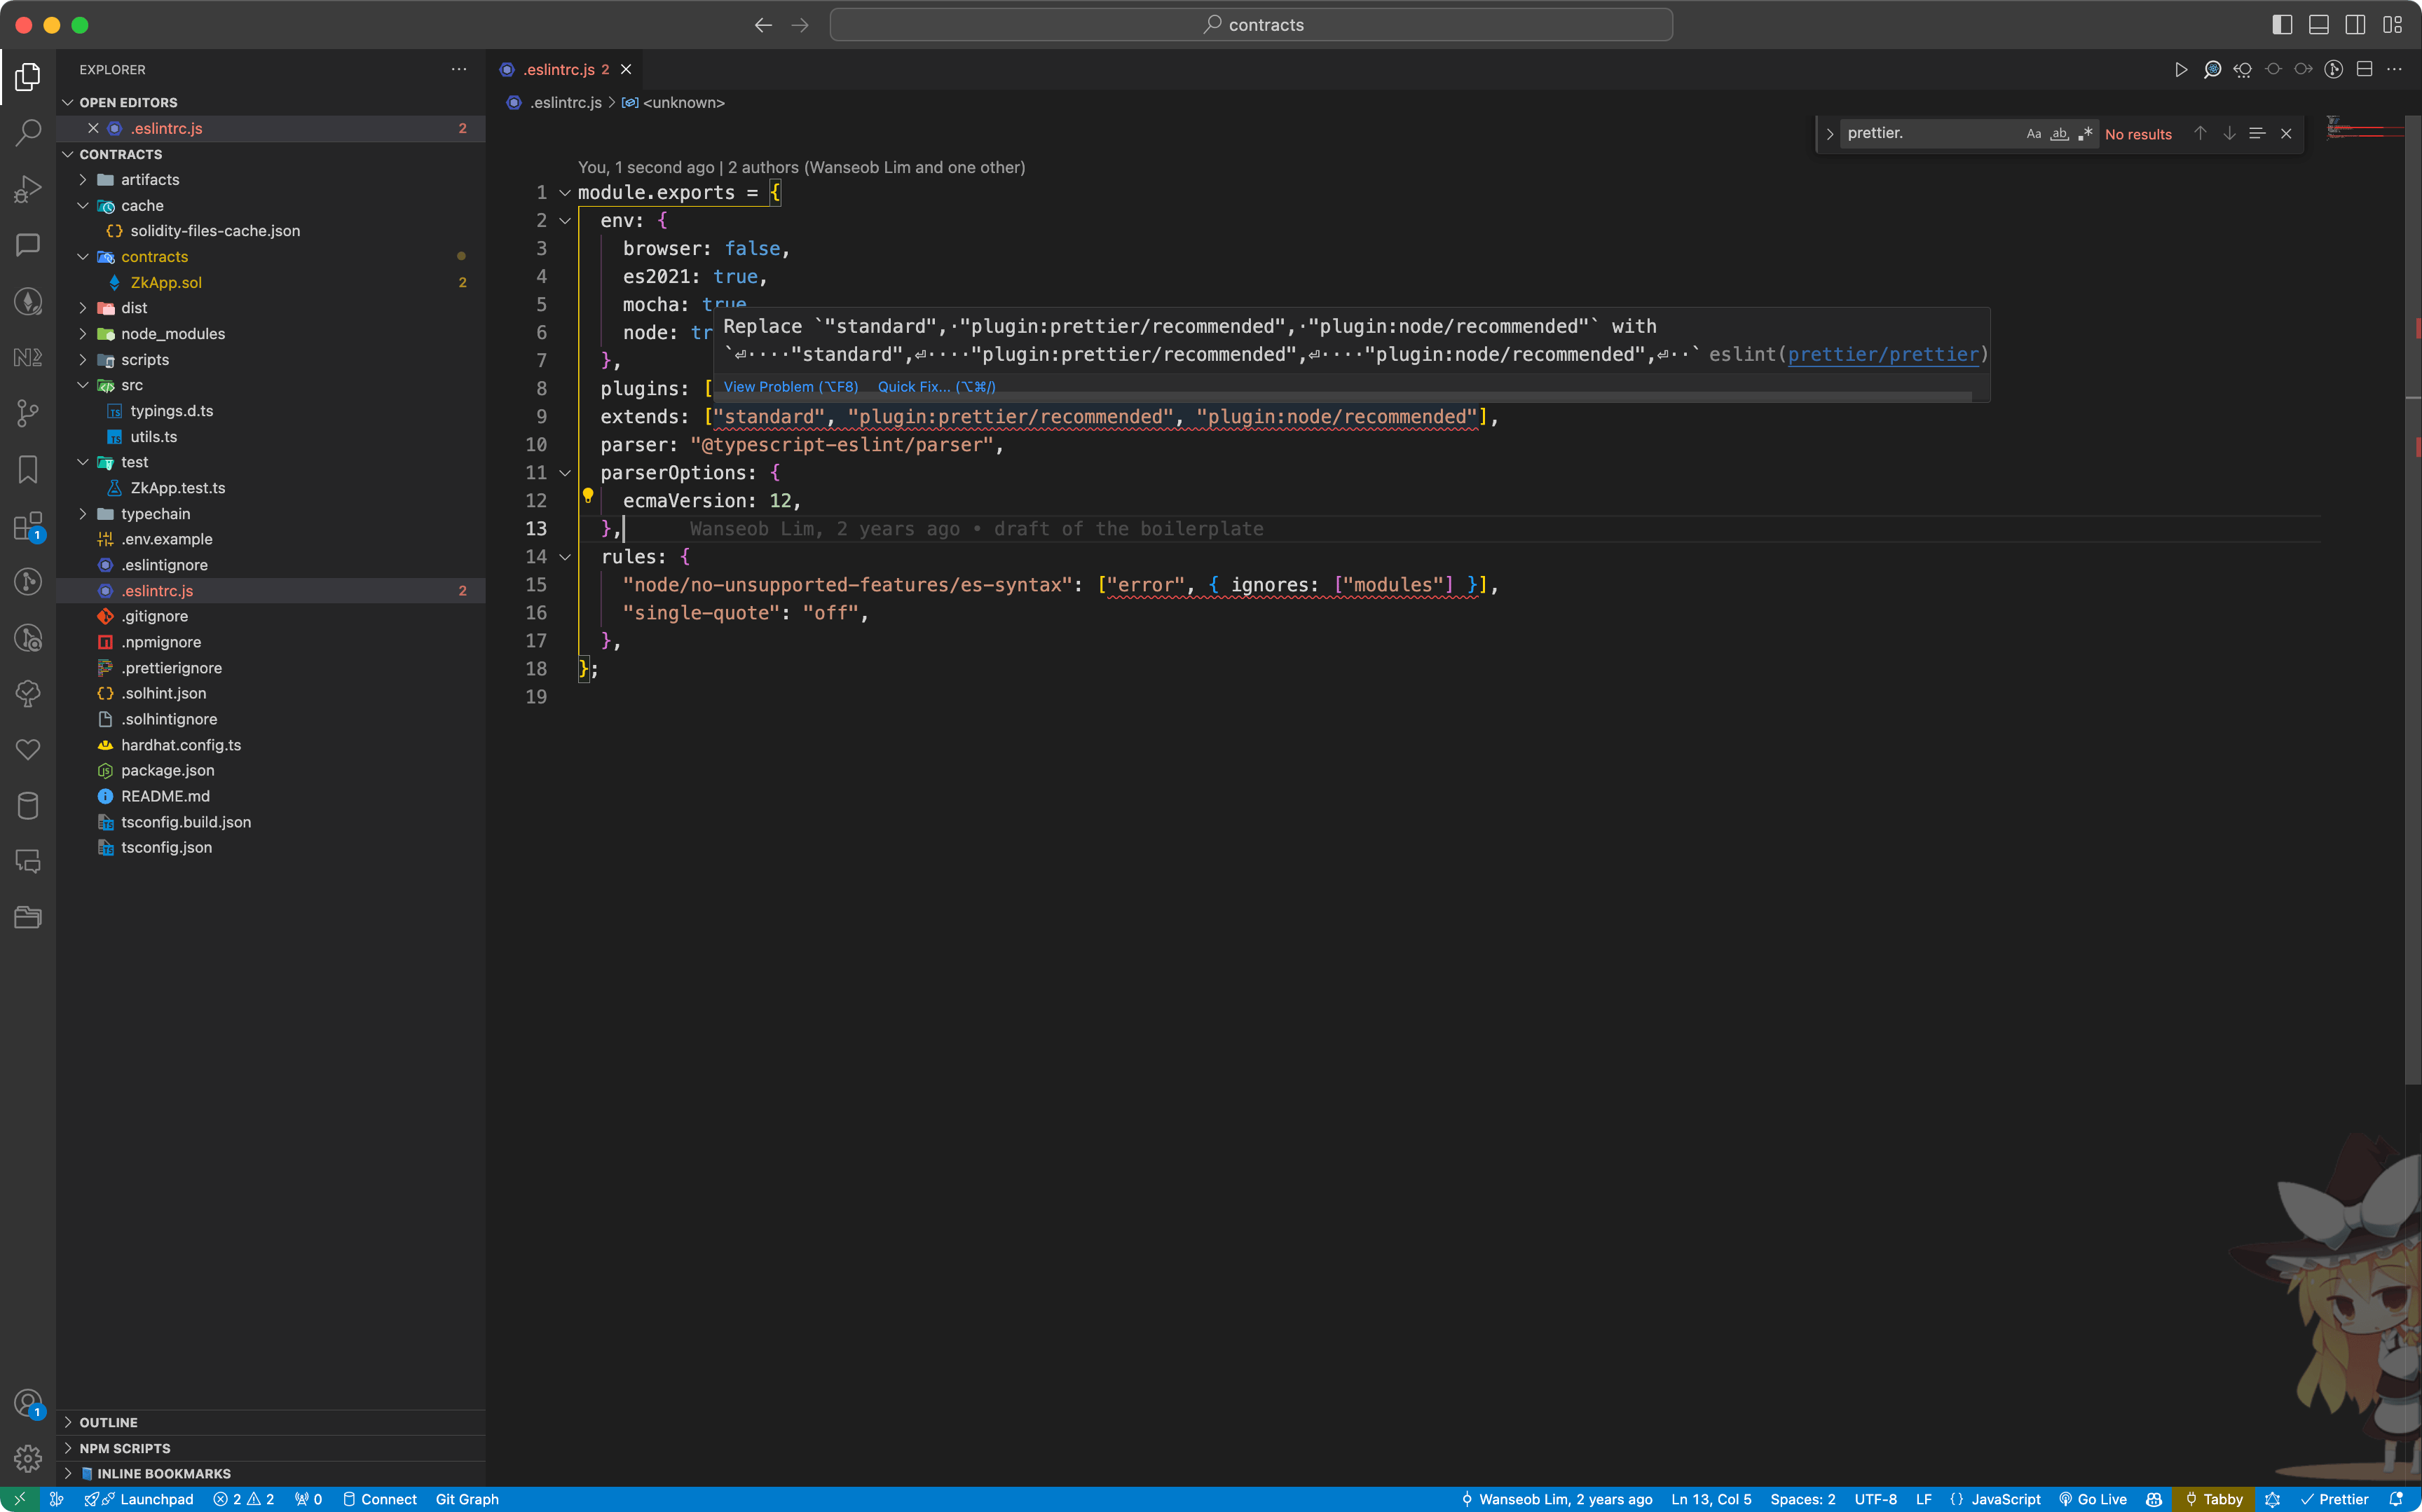
Task: Open the database view icon in activity bar
Action: [x=28, y=806]
